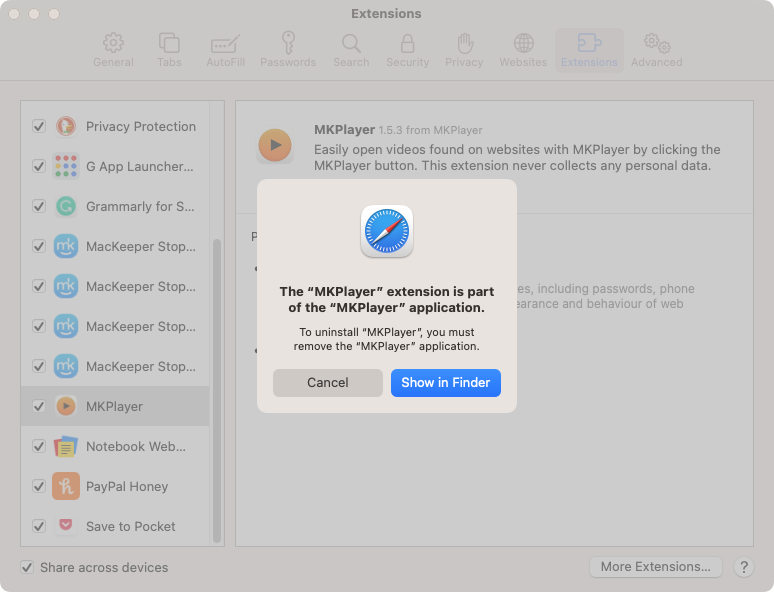Select the MKPlayer row label

click(115, 406)
